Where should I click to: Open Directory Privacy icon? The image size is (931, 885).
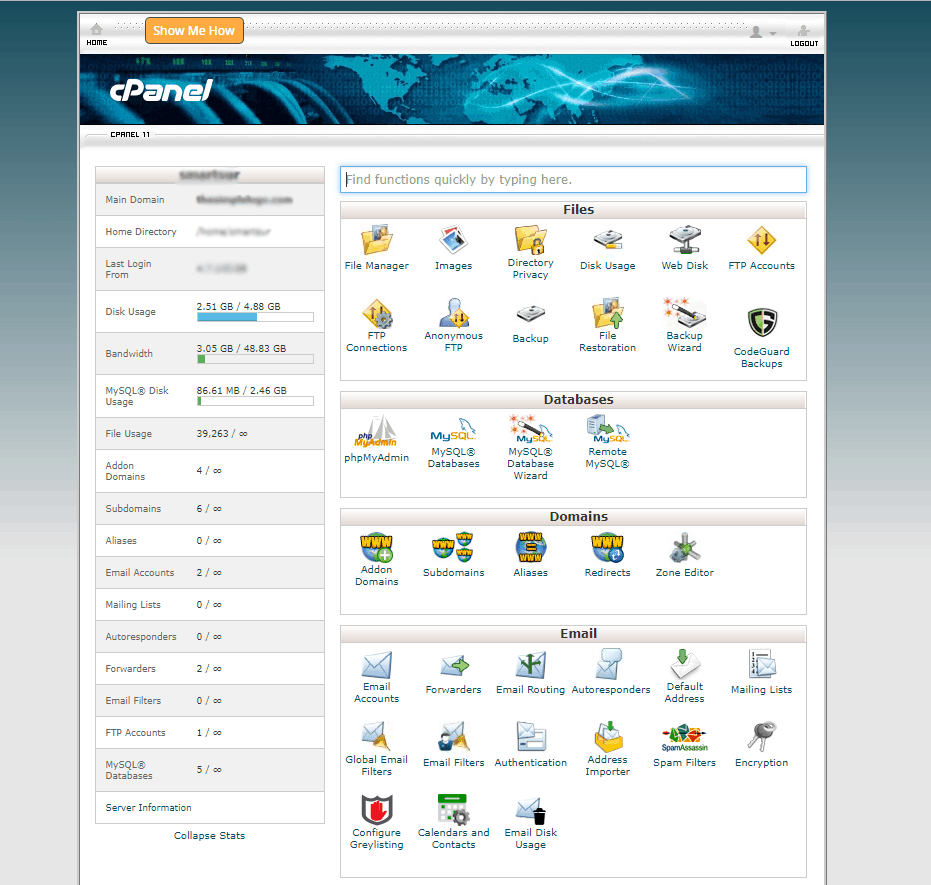click(x=530, y=239)
